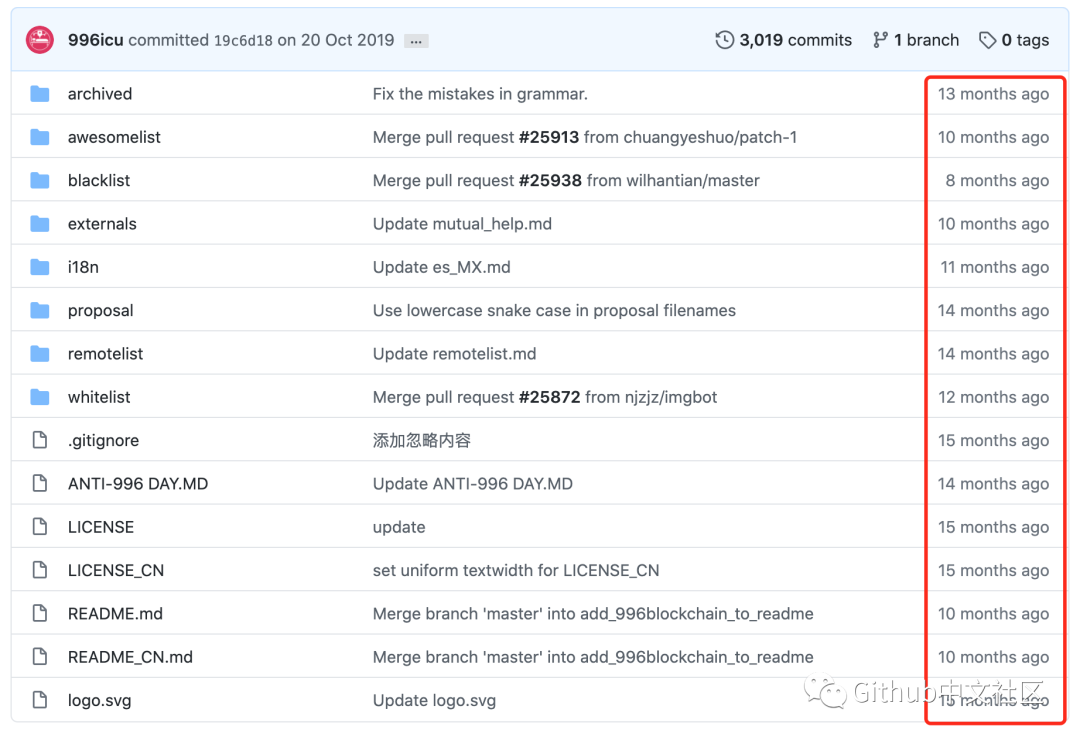Viewport: 1080px width, 740px height.
Task: Click '1 branch' to view branches
Action: [926, 39]
